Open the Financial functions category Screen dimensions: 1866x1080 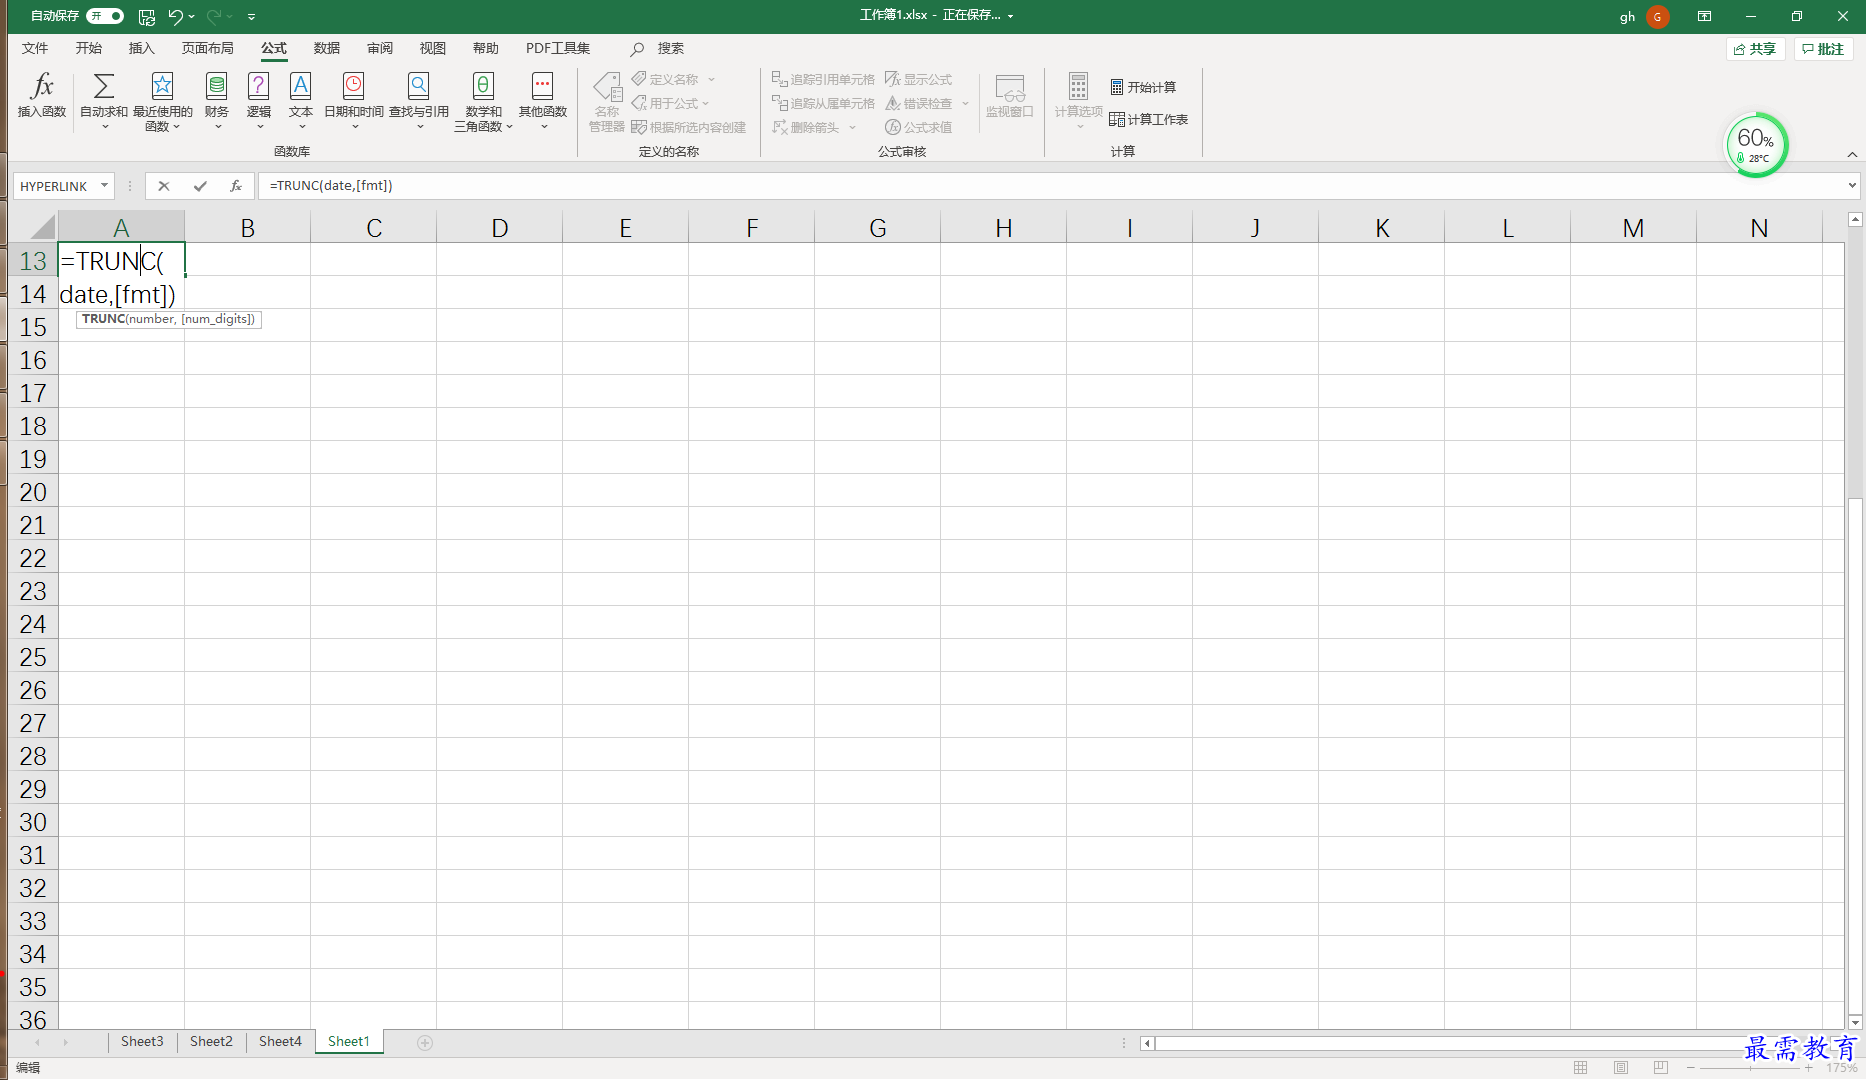(216, 100)
